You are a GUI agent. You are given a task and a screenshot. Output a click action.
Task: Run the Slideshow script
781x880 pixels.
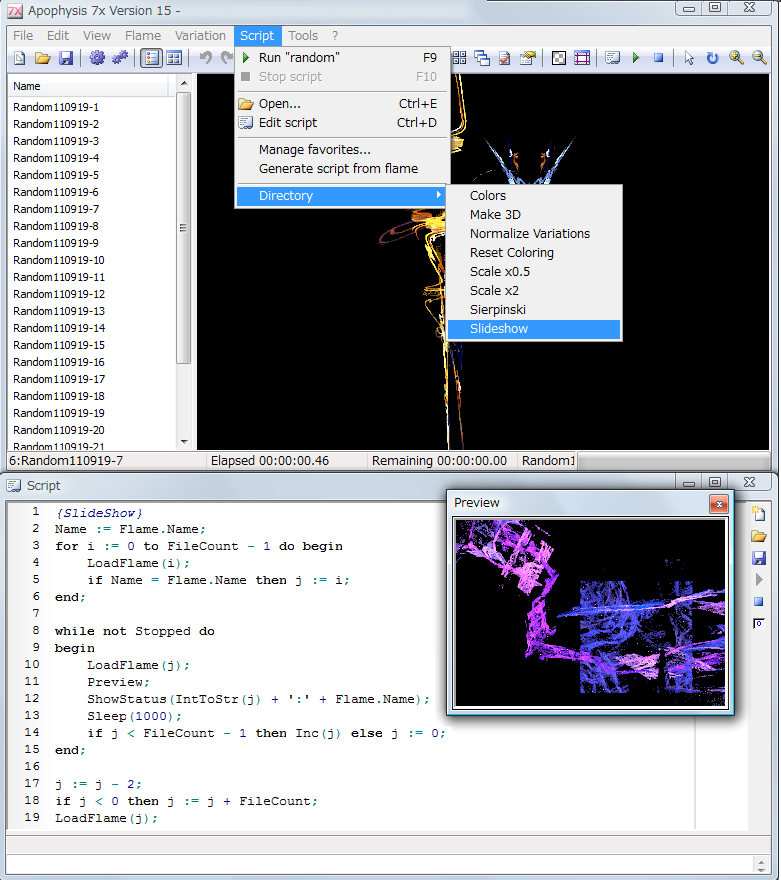pyautogui.click(x=534, y=329)
